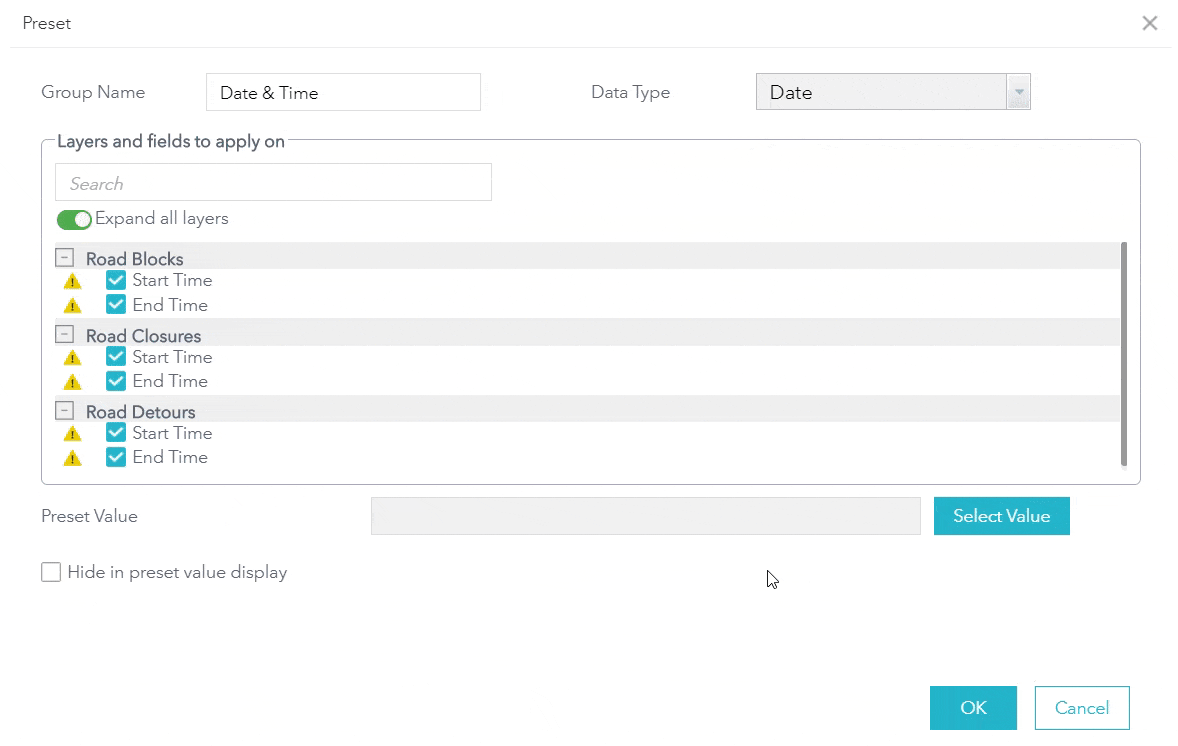
Task: Click OK to save the preset
Action: [x=972, y=708]
